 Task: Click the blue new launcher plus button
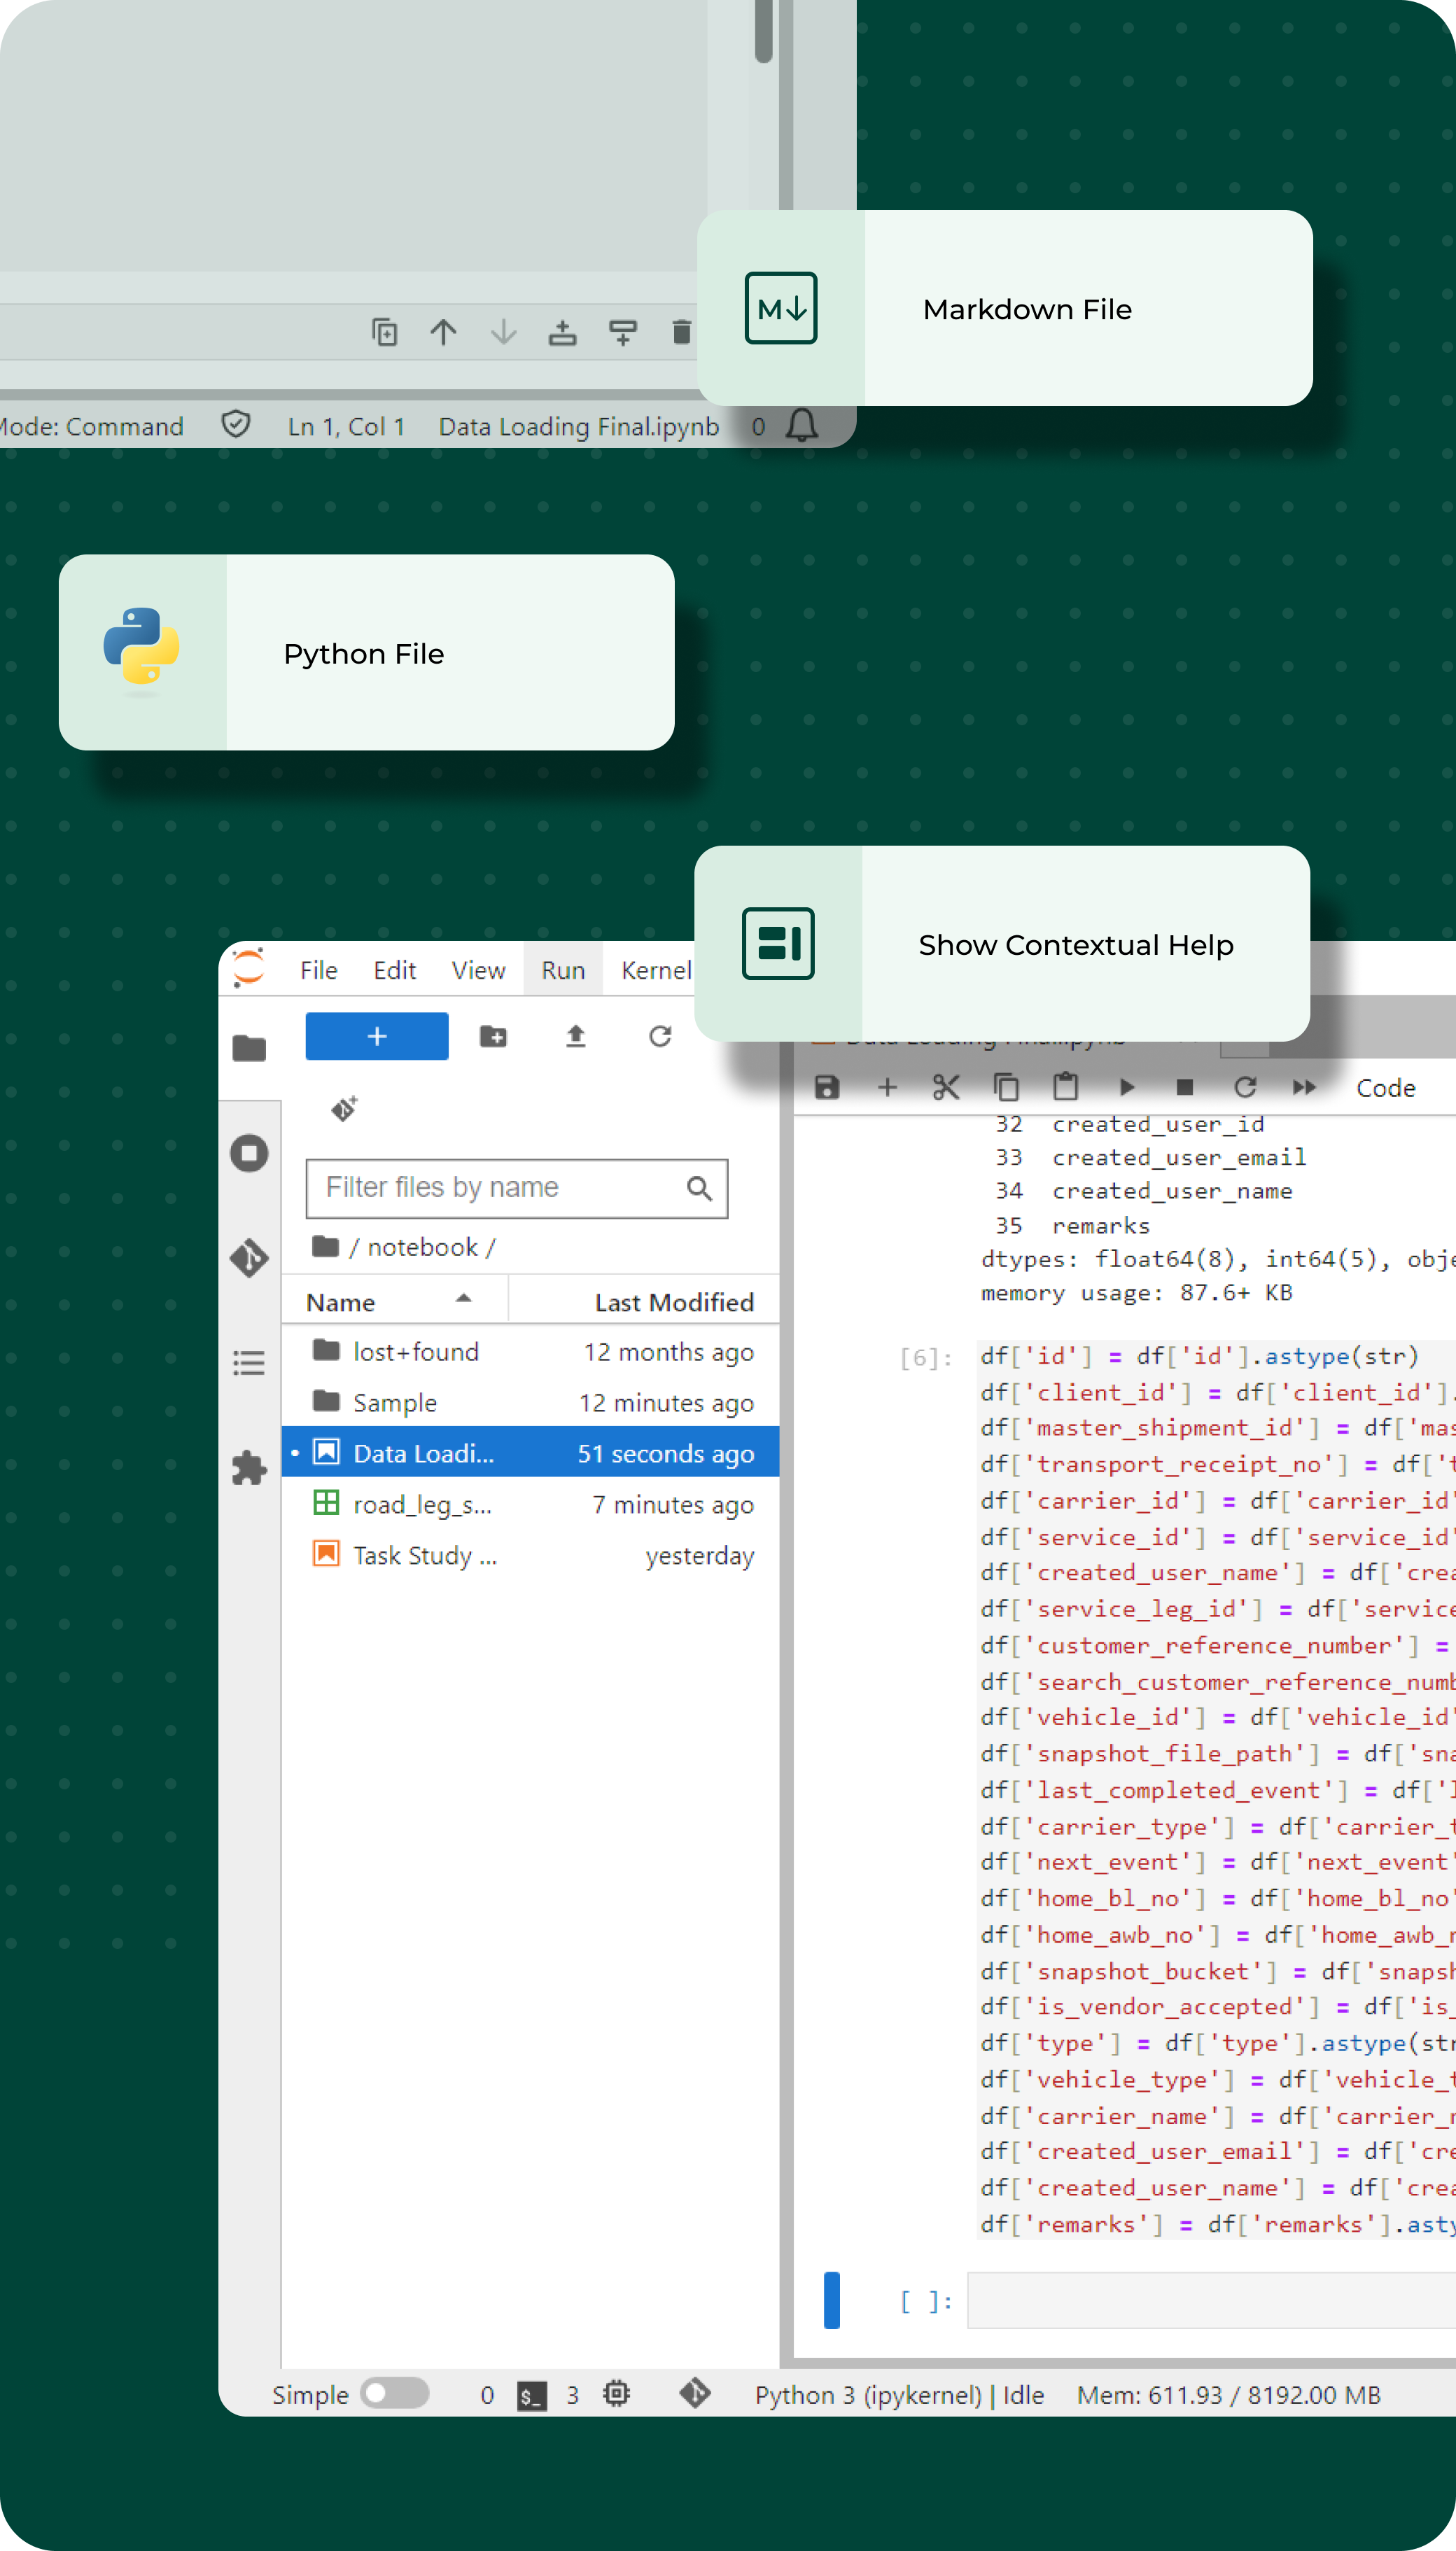coord(377,1036)
